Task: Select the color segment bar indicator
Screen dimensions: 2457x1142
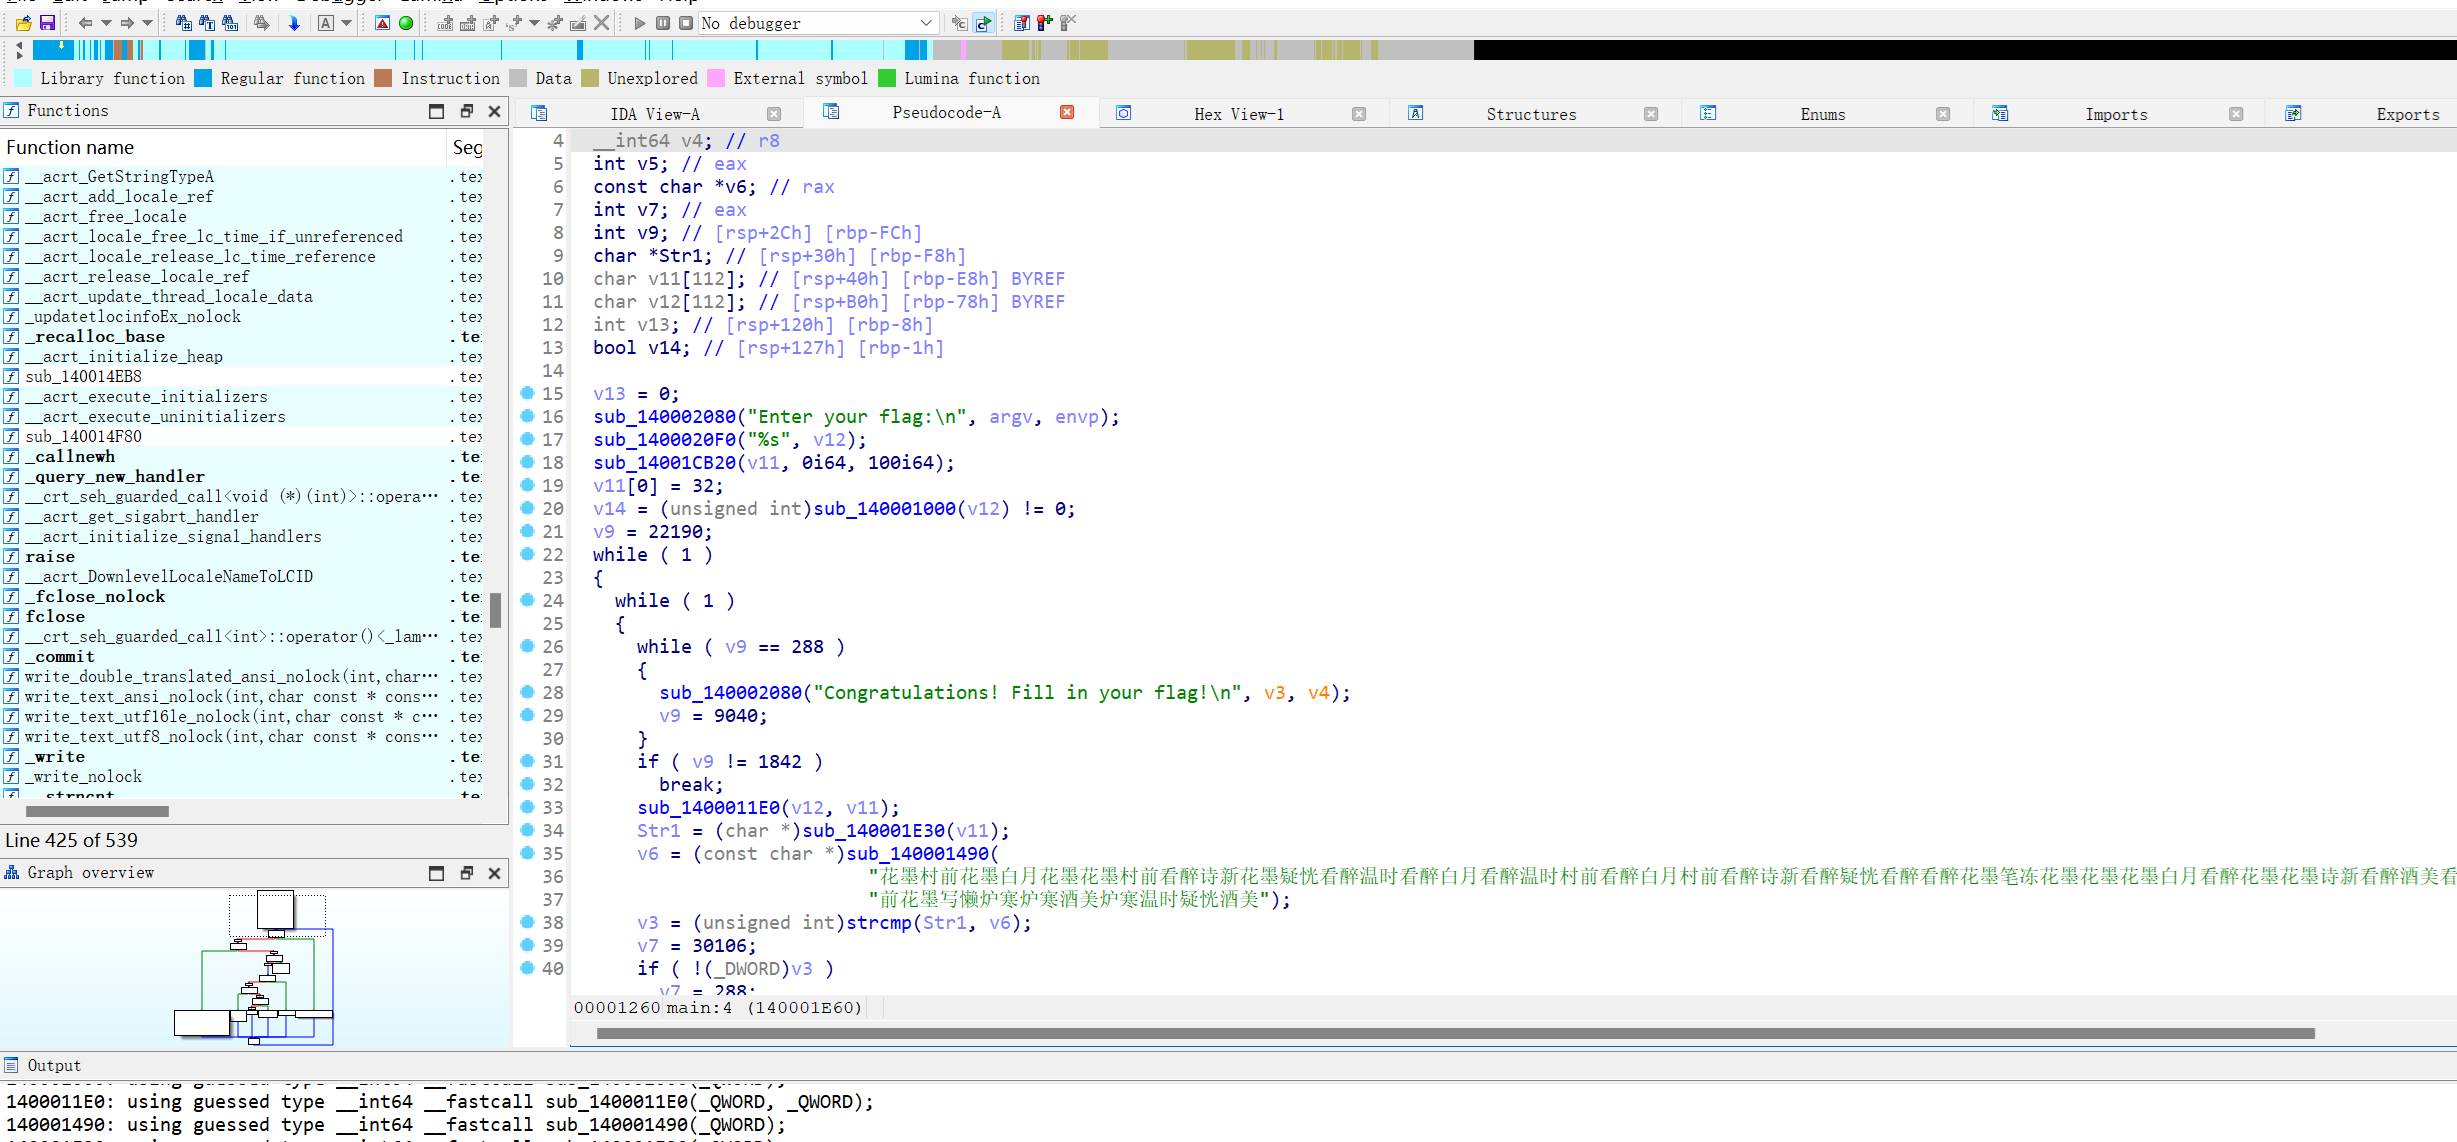Action: [1228, 50]
